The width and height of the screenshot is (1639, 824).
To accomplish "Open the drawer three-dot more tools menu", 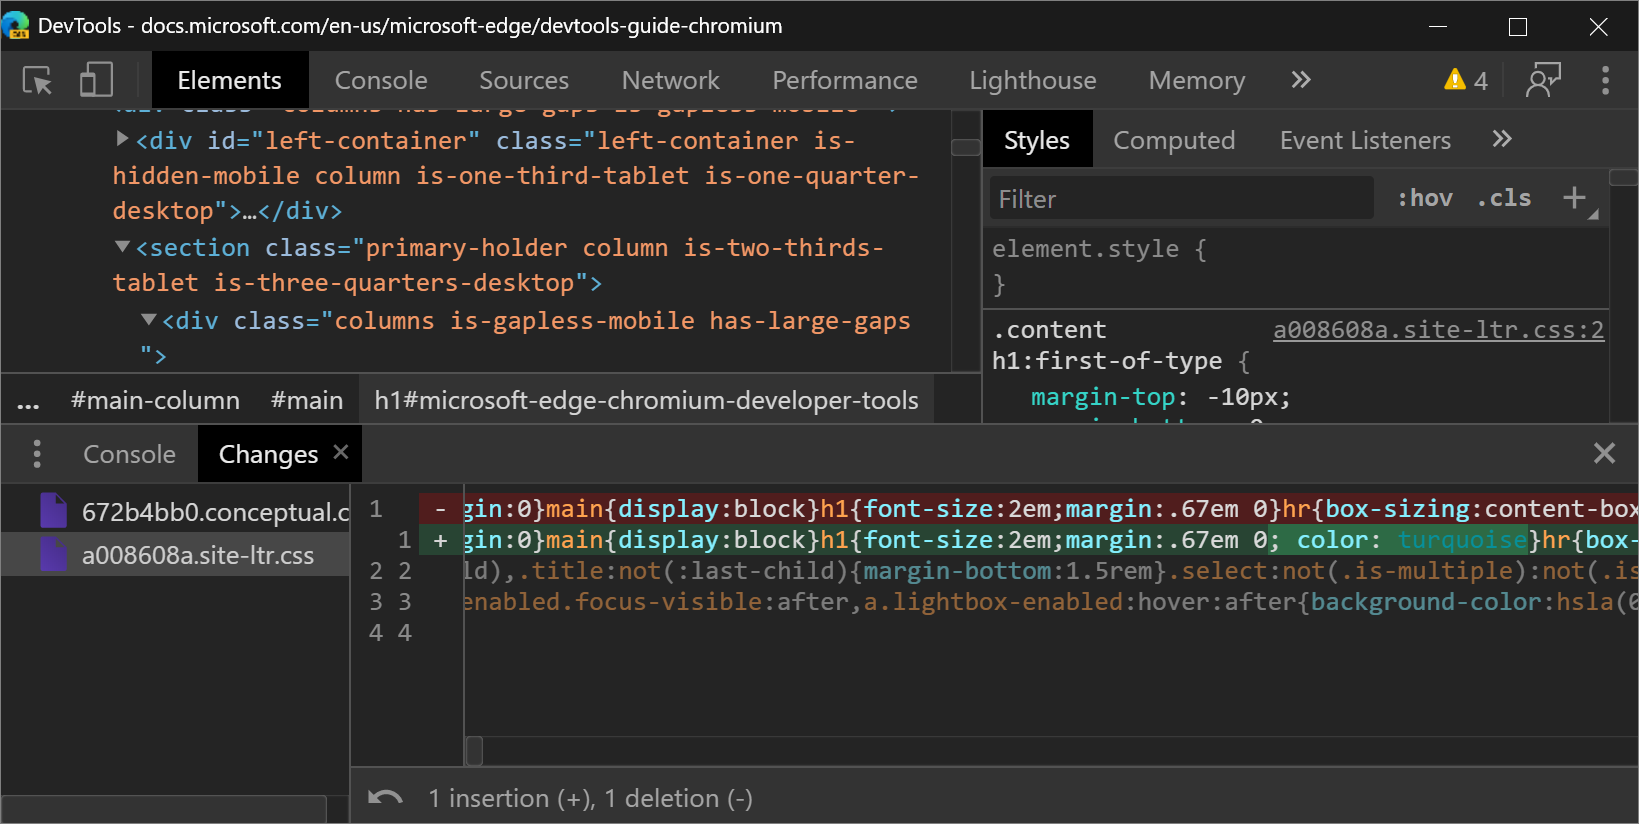I will point(37,454).
